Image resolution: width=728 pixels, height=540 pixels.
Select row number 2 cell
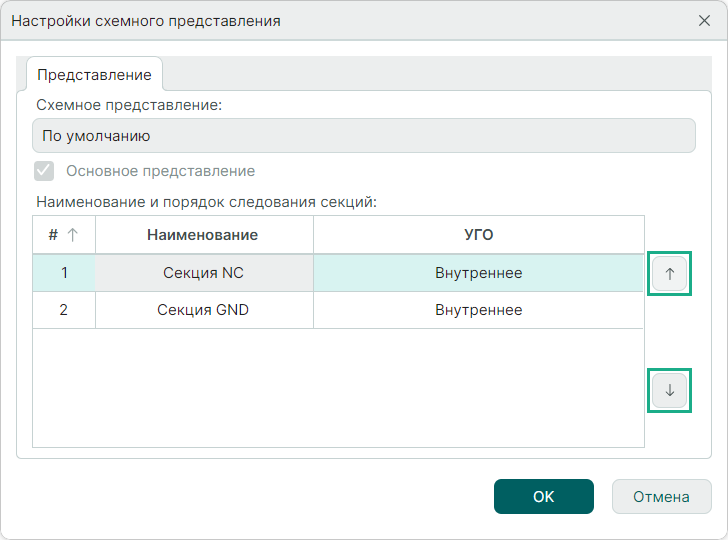[64, 310]
